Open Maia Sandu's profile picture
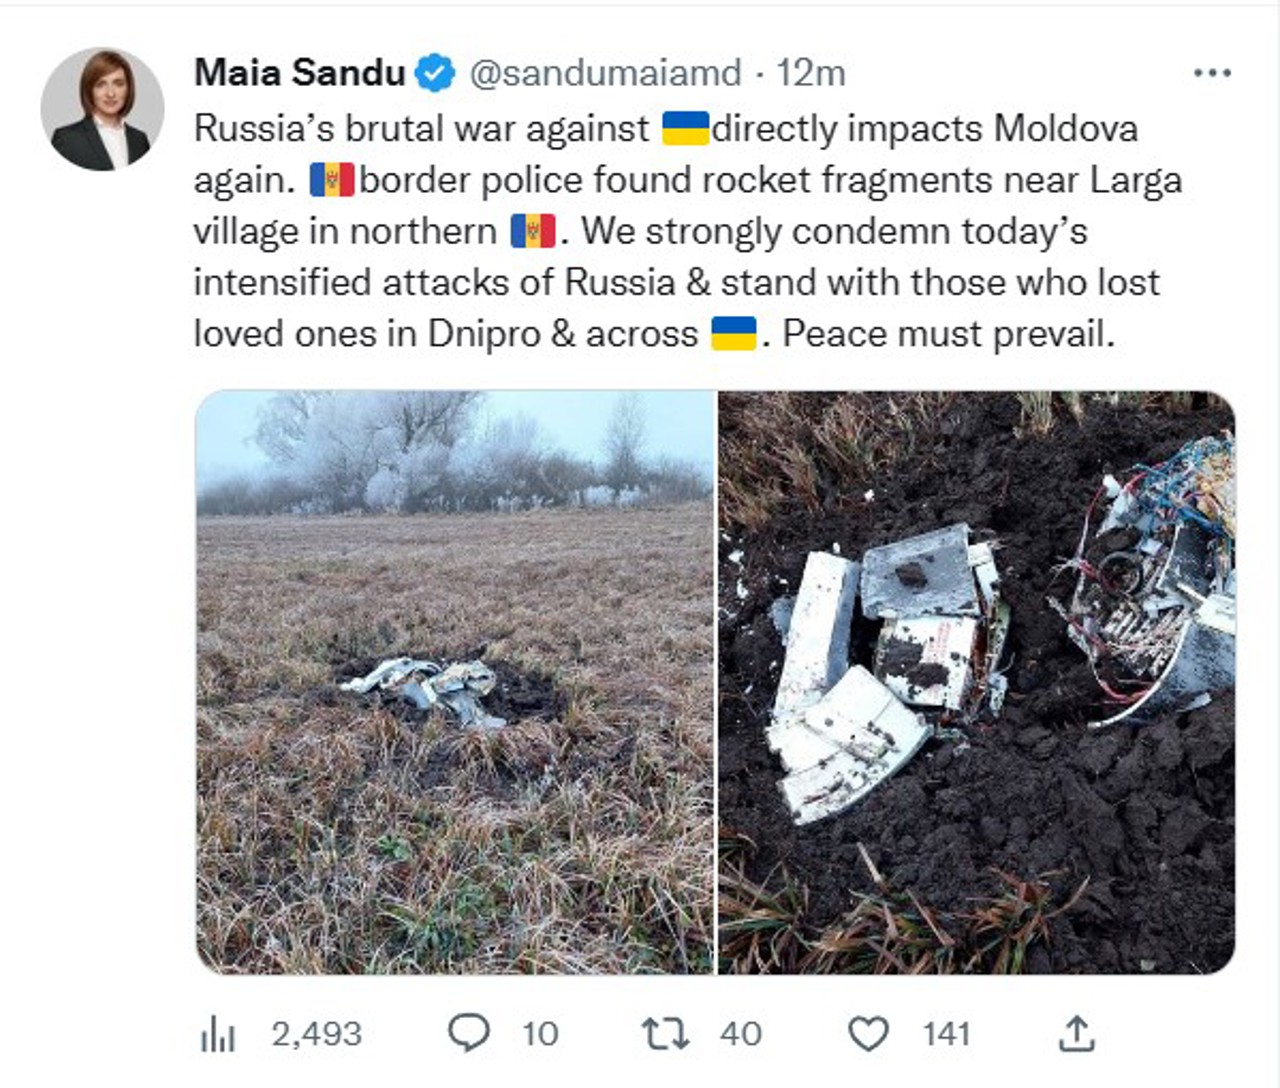Image resolution: width=1280 pixels, height=1088 pixels. tap(102, 109)
